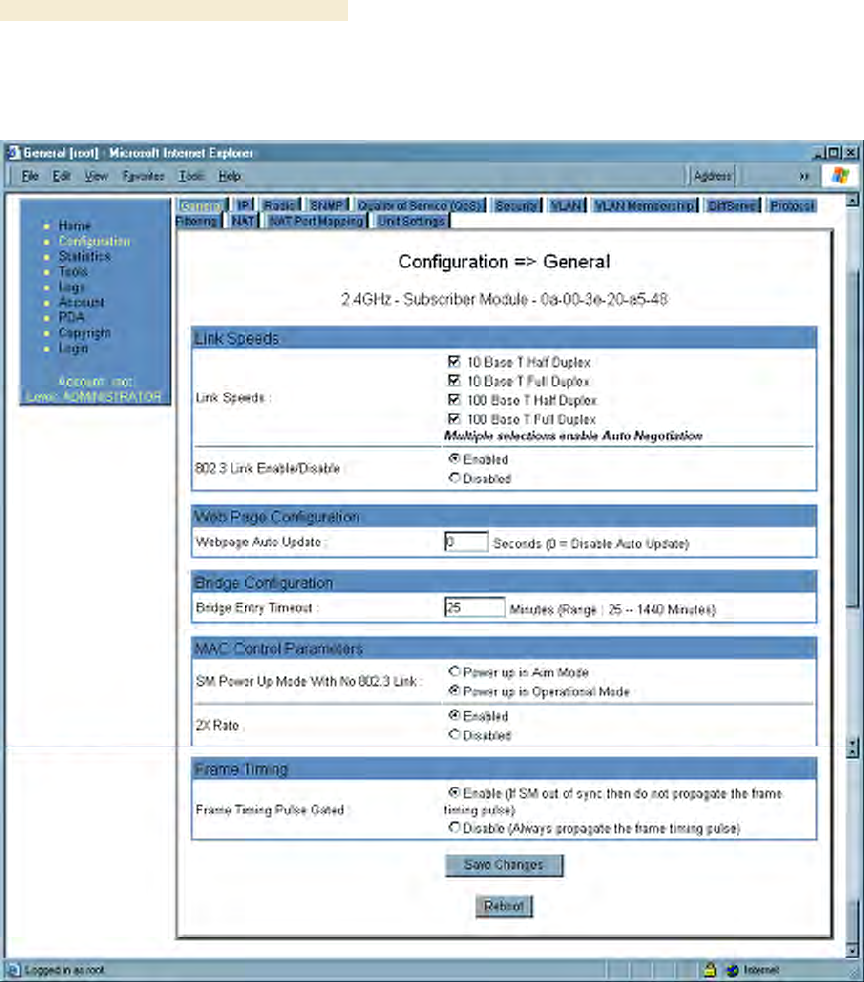
Task: Toggle 10 Base T Full Duplex checkbox
Action: coord(454,380)
